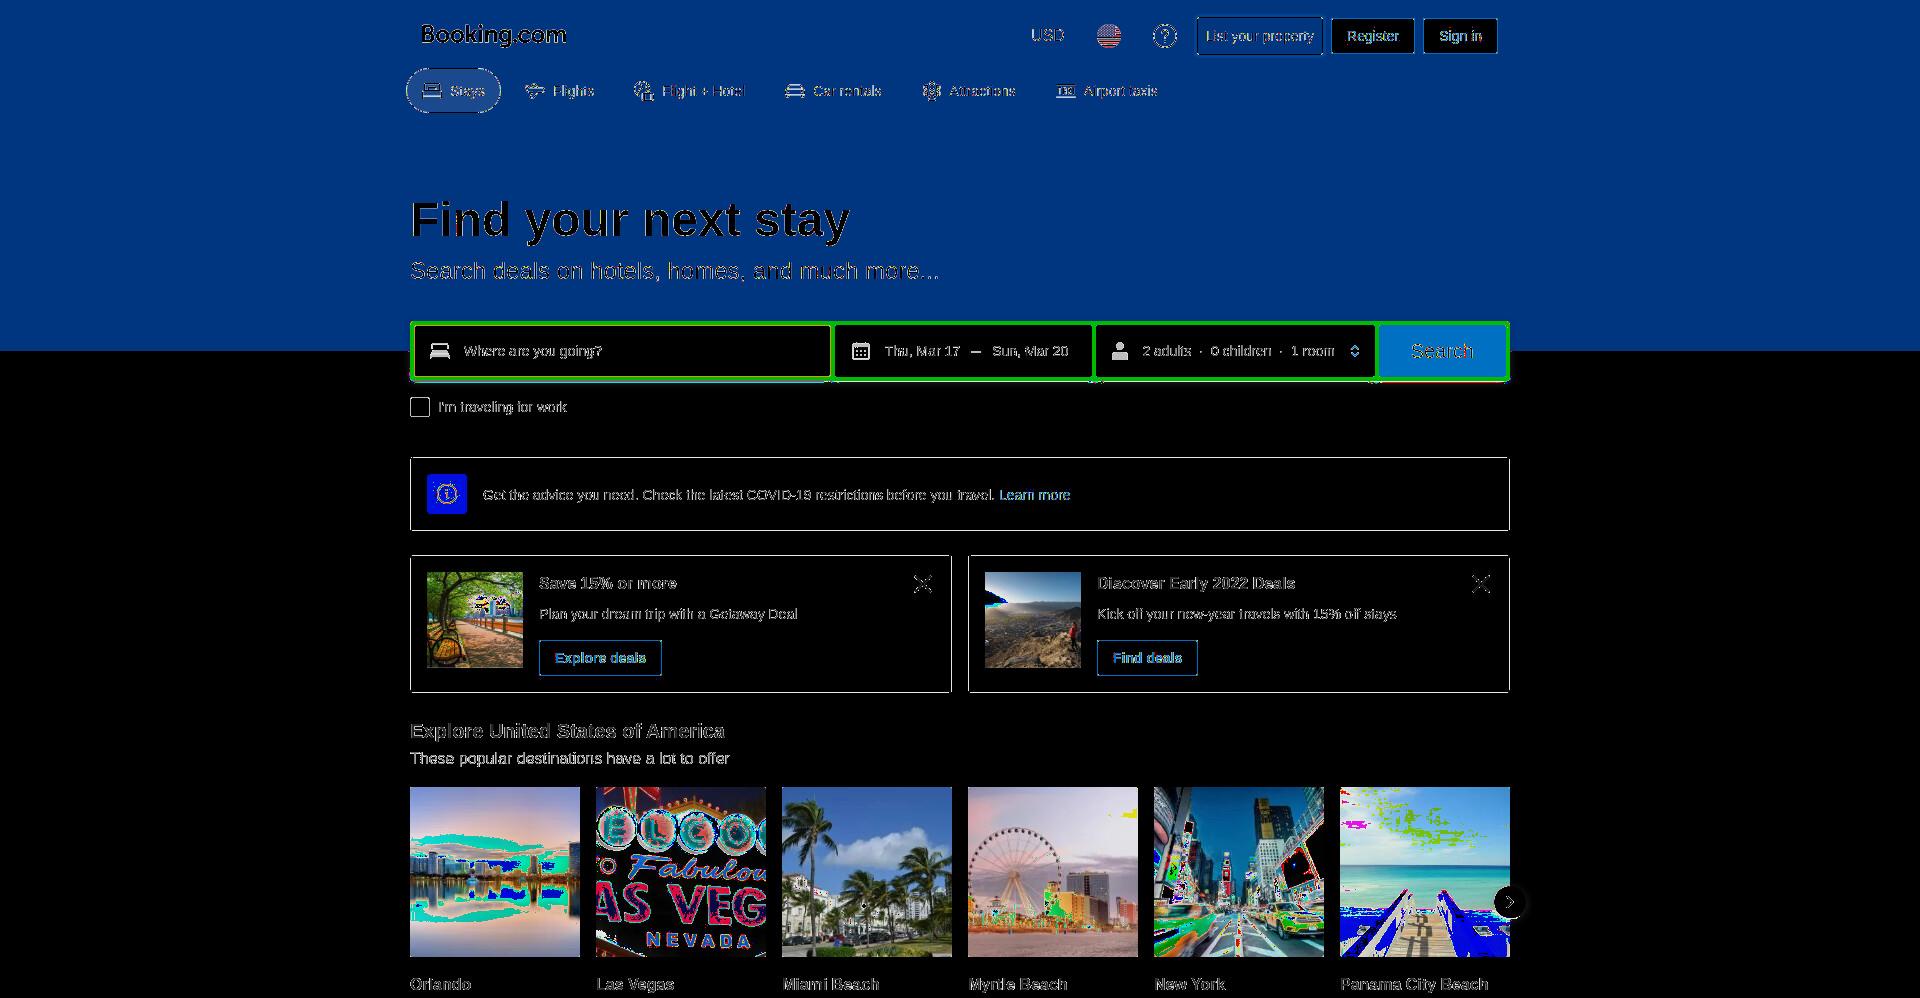The height and width of the screenshot is (998, 1920).
Task: Click the Orlando label text
Action: click(x=440, y=984)
